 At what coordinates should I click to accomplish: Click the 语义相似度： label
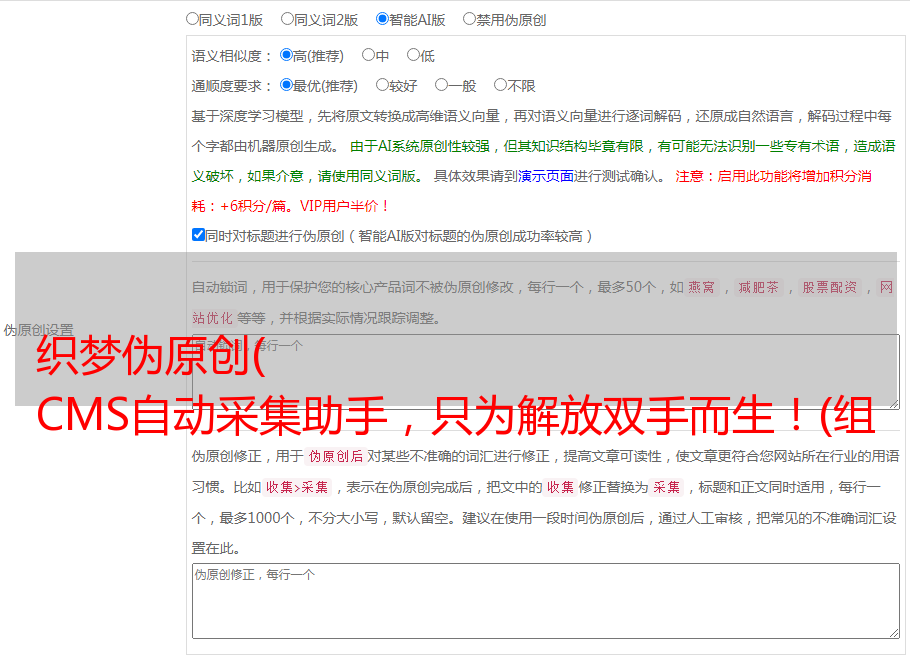coord(232,56)
